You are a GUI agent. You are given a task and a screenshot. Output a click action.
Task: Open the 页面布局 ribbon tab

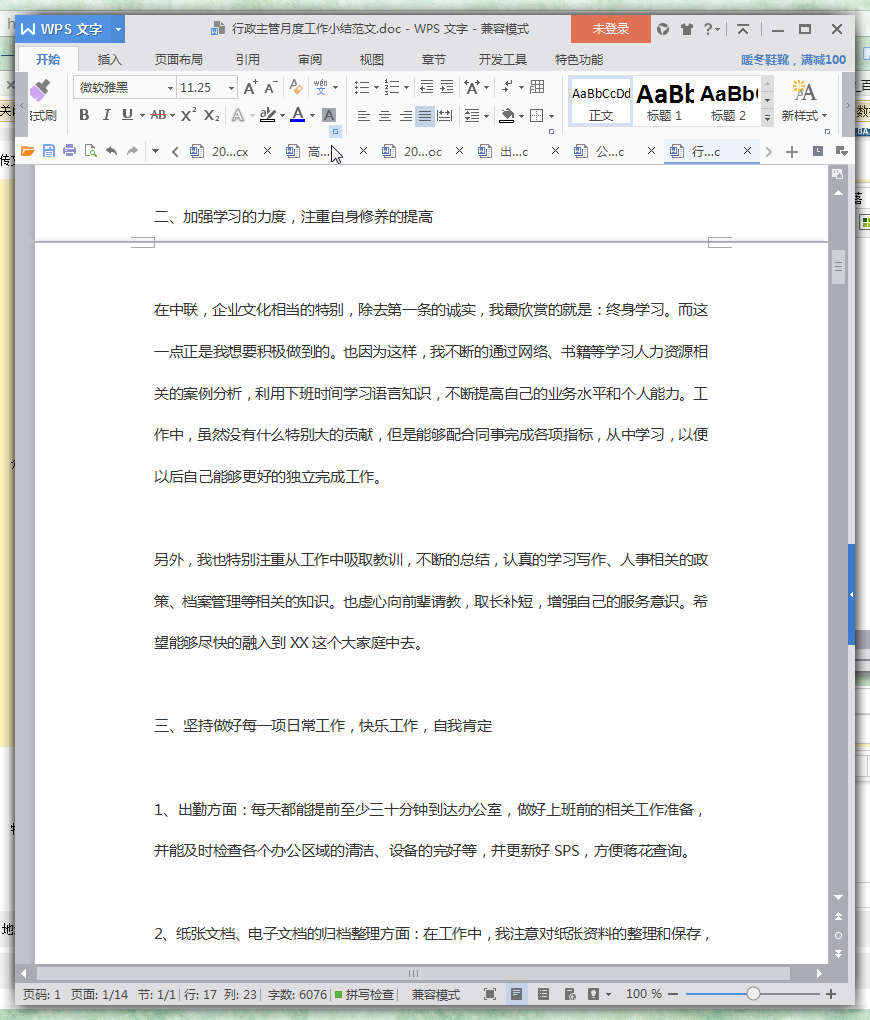178,60
